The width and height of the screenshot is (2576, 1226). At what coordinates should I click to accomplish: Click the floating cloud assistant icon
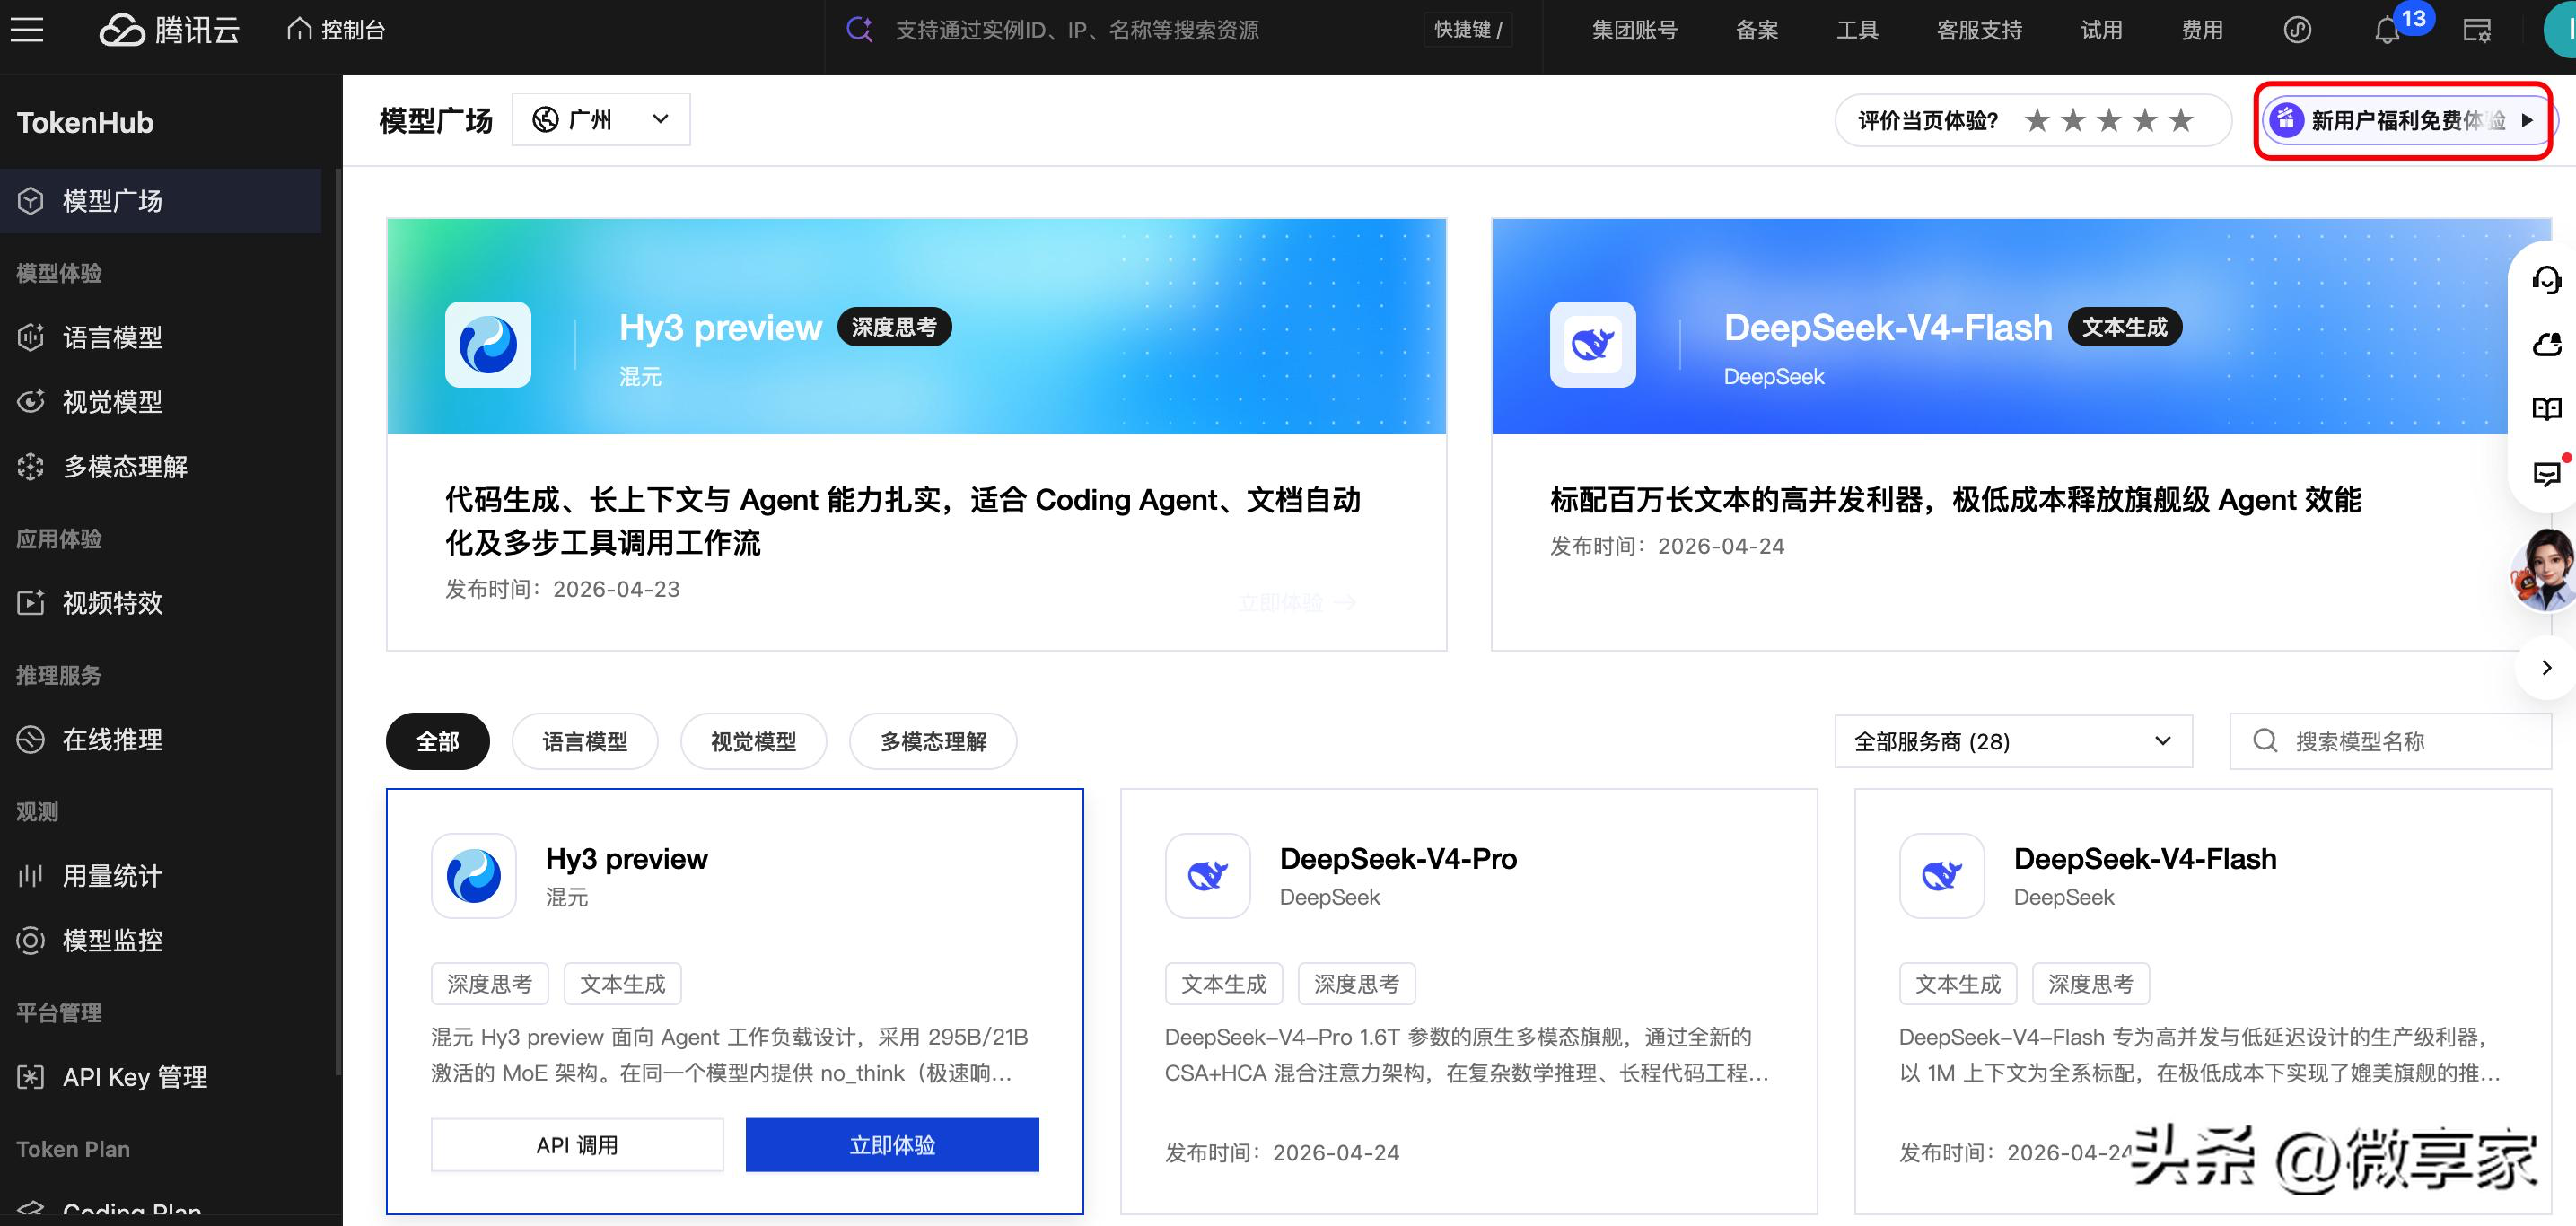2546,344
